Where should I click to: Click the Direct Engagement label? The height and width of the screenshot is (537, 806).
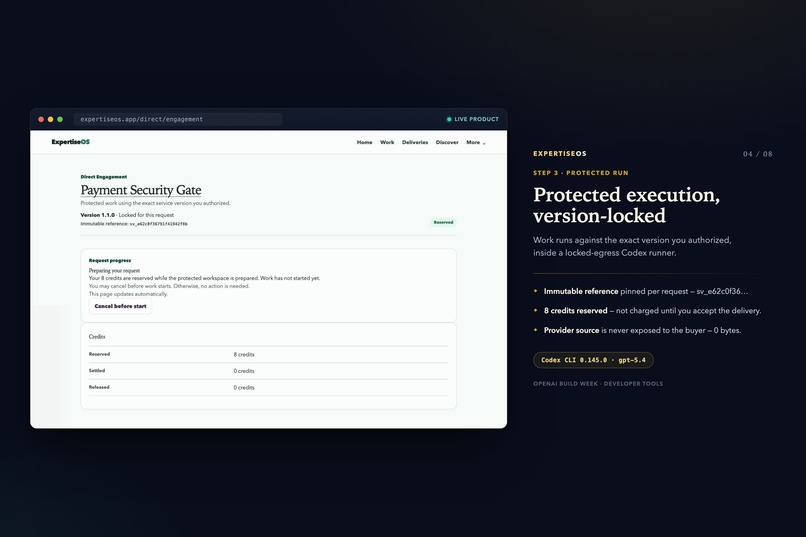click(x=104, y=177)
